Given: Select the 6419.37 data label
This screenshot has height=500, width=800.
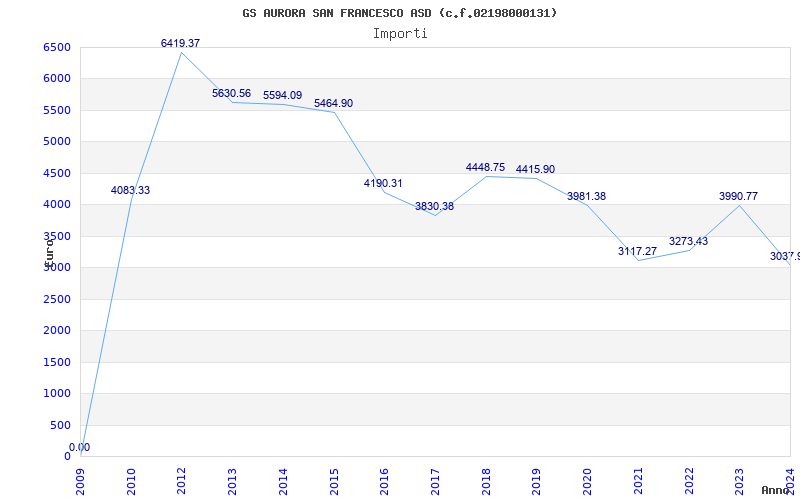Looking at the screenshot, I should (x=181, y=43).
